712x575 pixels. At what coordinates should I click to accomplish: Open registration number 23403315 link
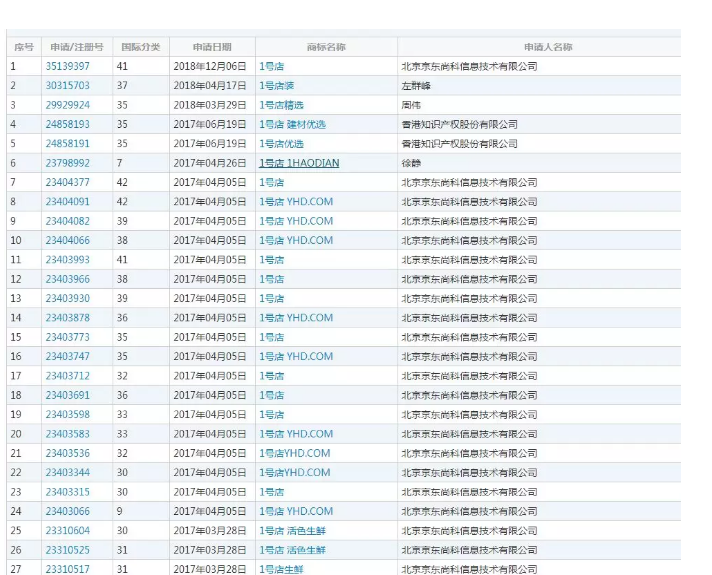pyautogui.click(x=67, y=492)
